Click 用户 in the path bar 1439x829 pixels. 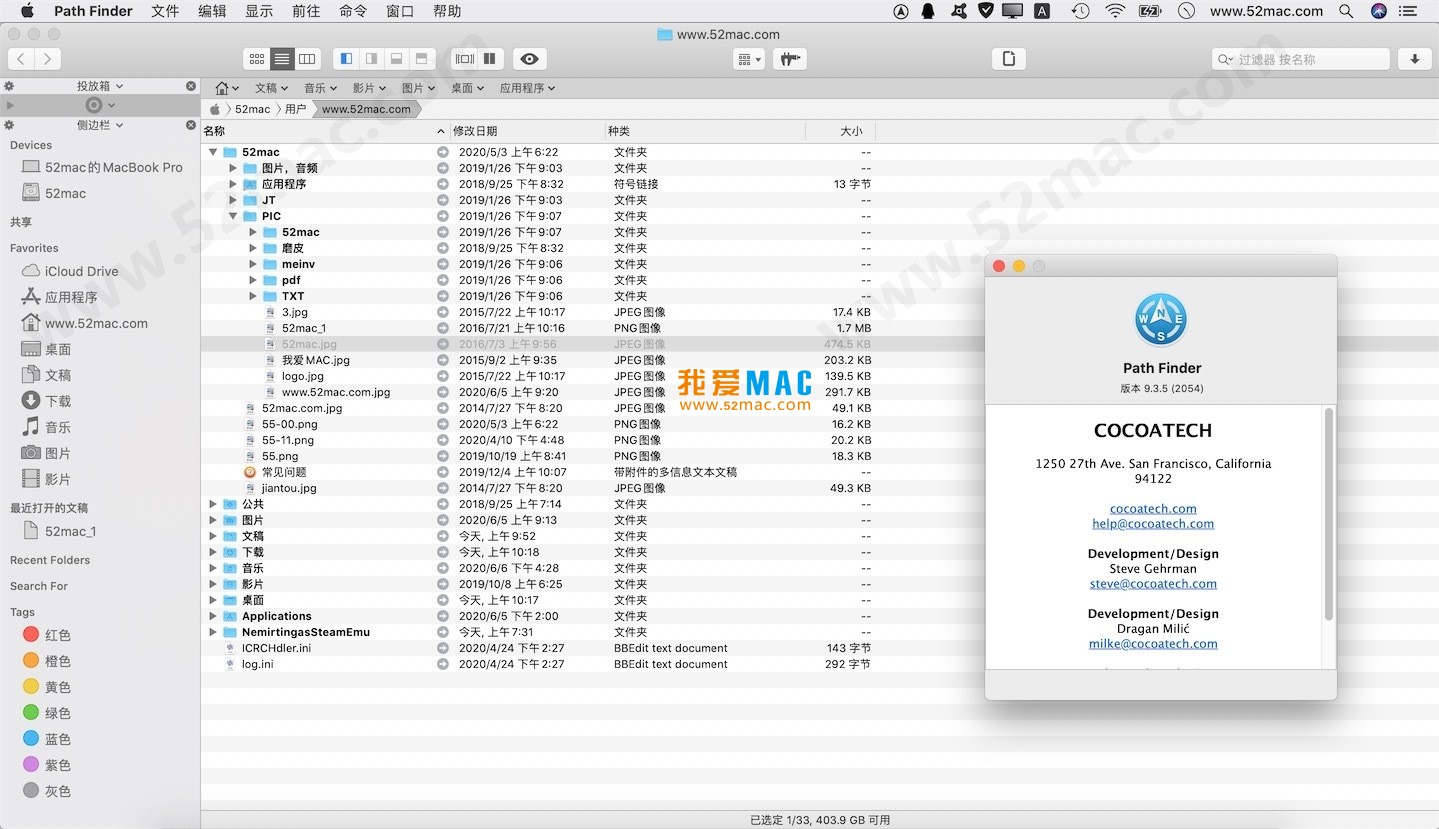point(295,109)
